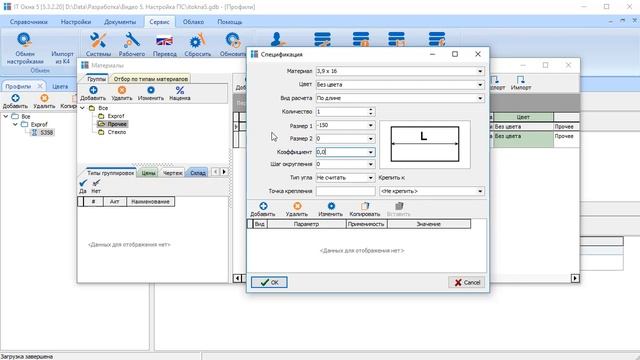The width and height of the screenshot is (640, 360).
Task: Select the Типы группировок tab
Action: pos(111,173)
